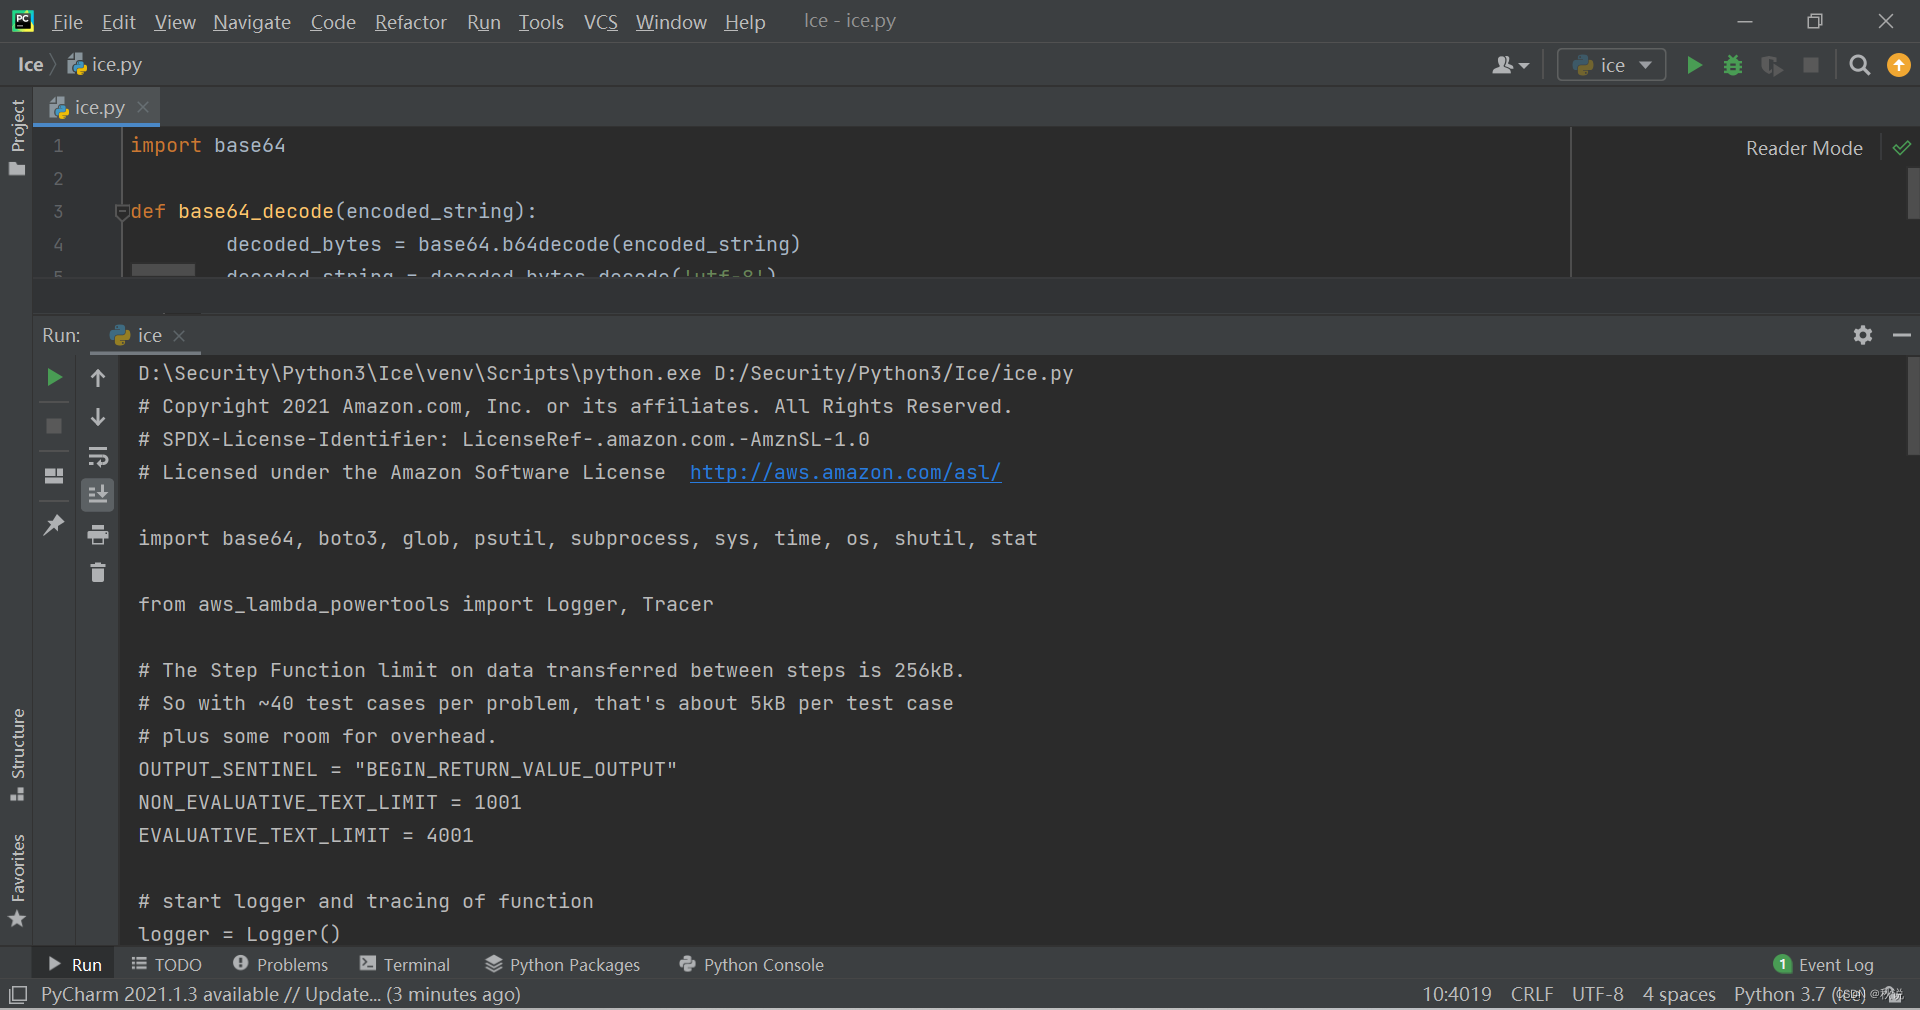The image size is (1920, 1010).
Task: Click PyCharm update available notification
Action: (x=281, y=995)
